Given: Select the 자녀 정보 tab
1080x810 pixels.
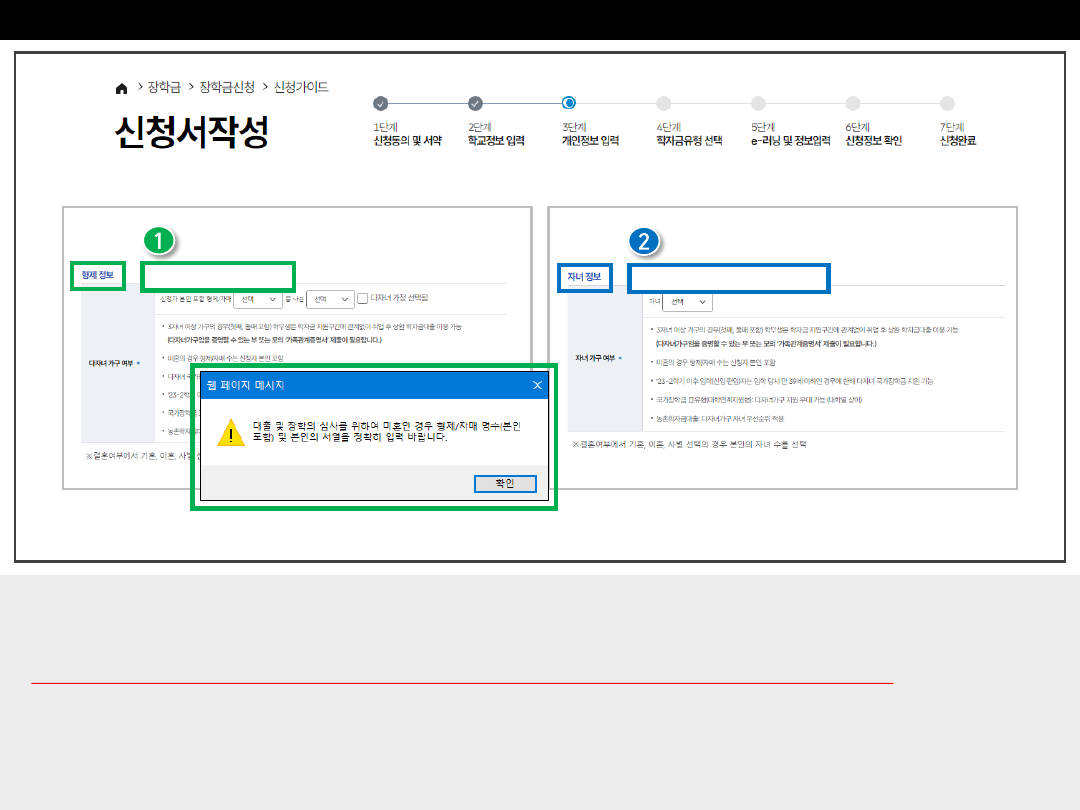Looking at the screenshot, I should coord(584,276).
